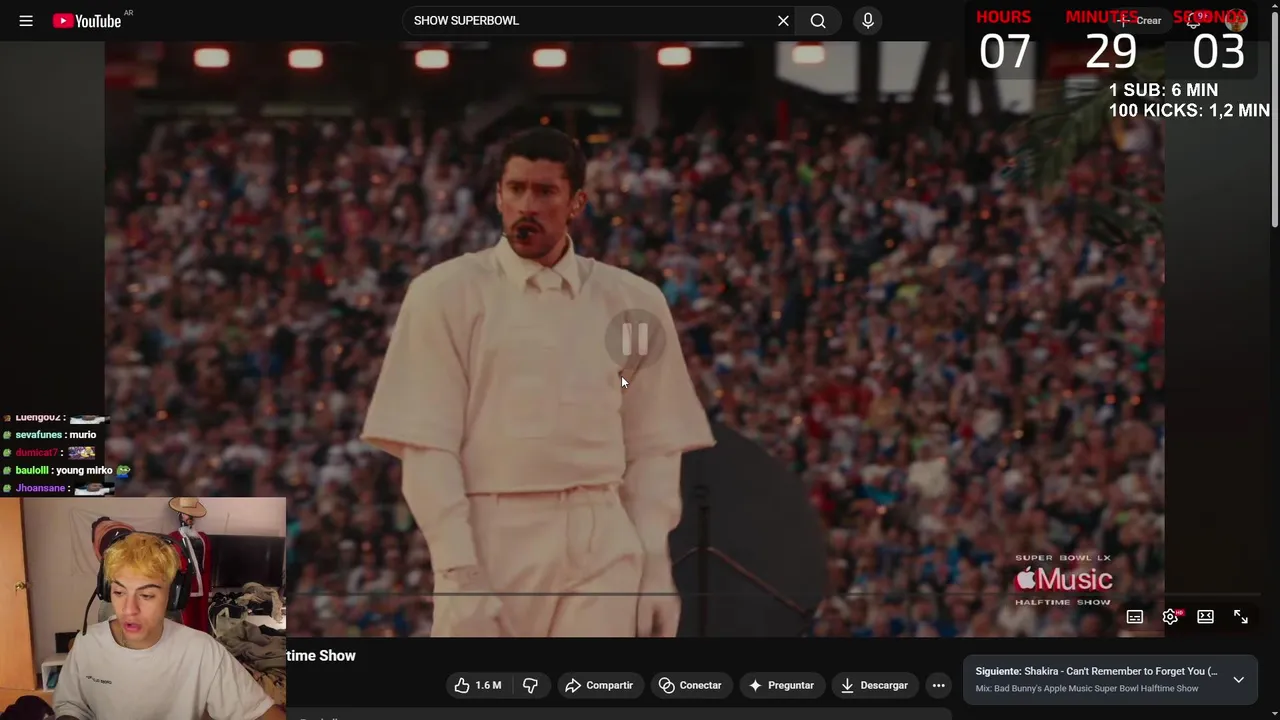Switch to theater mode view

[x=1205, y=617]
